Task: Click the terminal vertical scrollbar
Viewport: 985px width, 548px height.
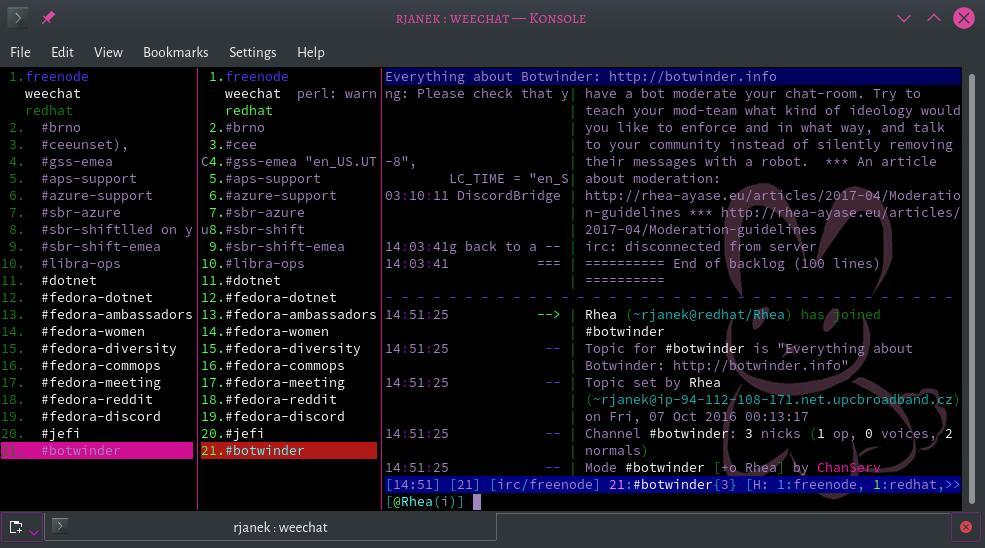Action: click(972, 289)
